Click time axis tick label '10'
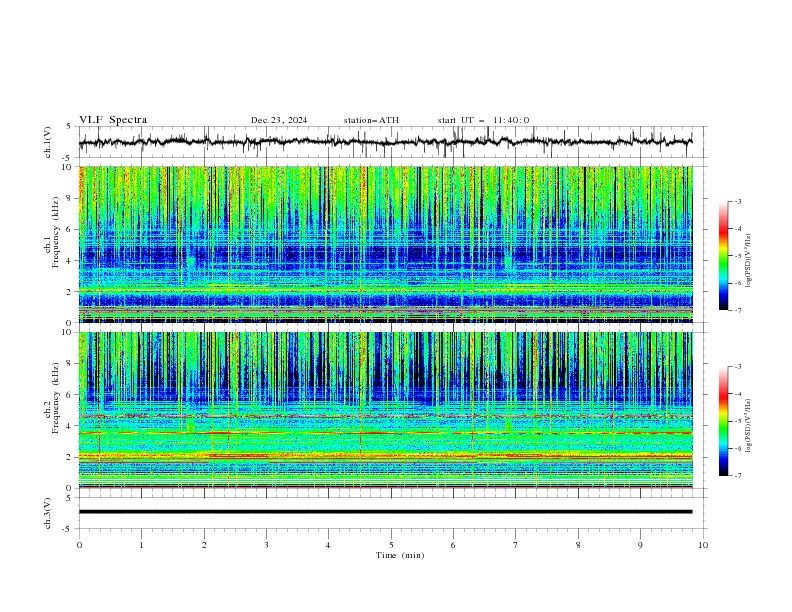 pos(703,545)
